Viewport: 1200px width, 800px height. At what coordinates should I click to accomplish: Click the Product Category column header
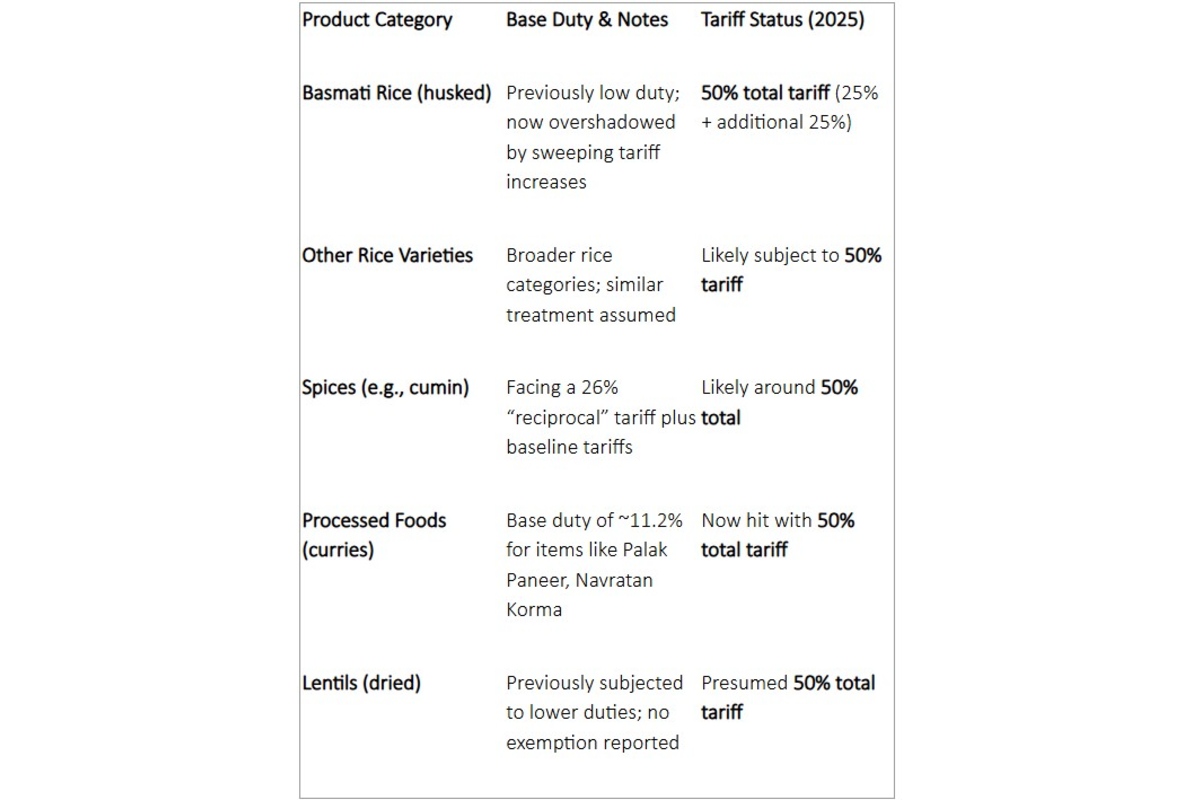pos(377,20)
